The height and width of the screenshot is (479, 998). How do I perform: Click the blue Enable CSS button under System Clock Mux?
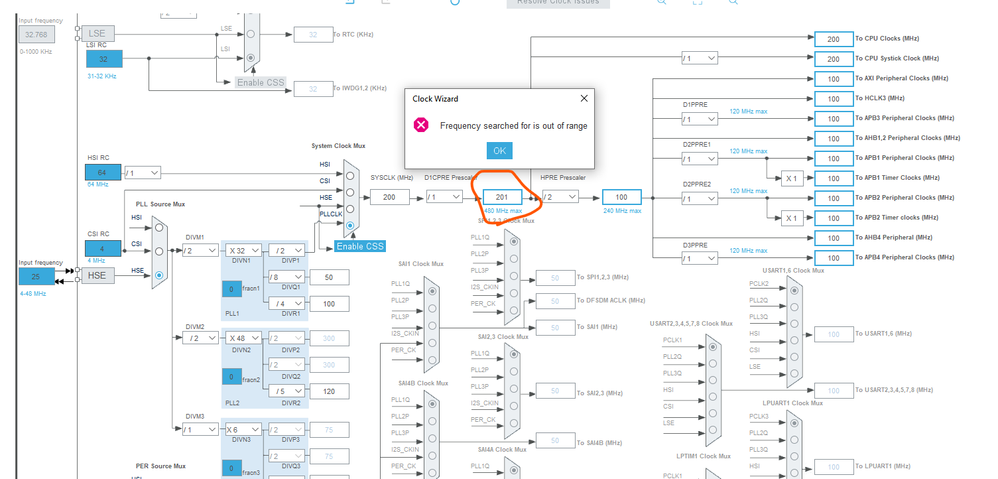click(x=360, y=246)
